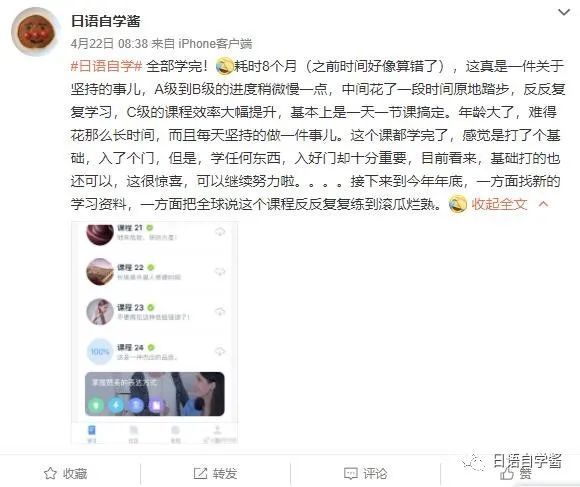Screen dimensions: 580x487
Task: Visit the 日语自学酱 username link
Action: pyautogui.click(x=106, y=21)
